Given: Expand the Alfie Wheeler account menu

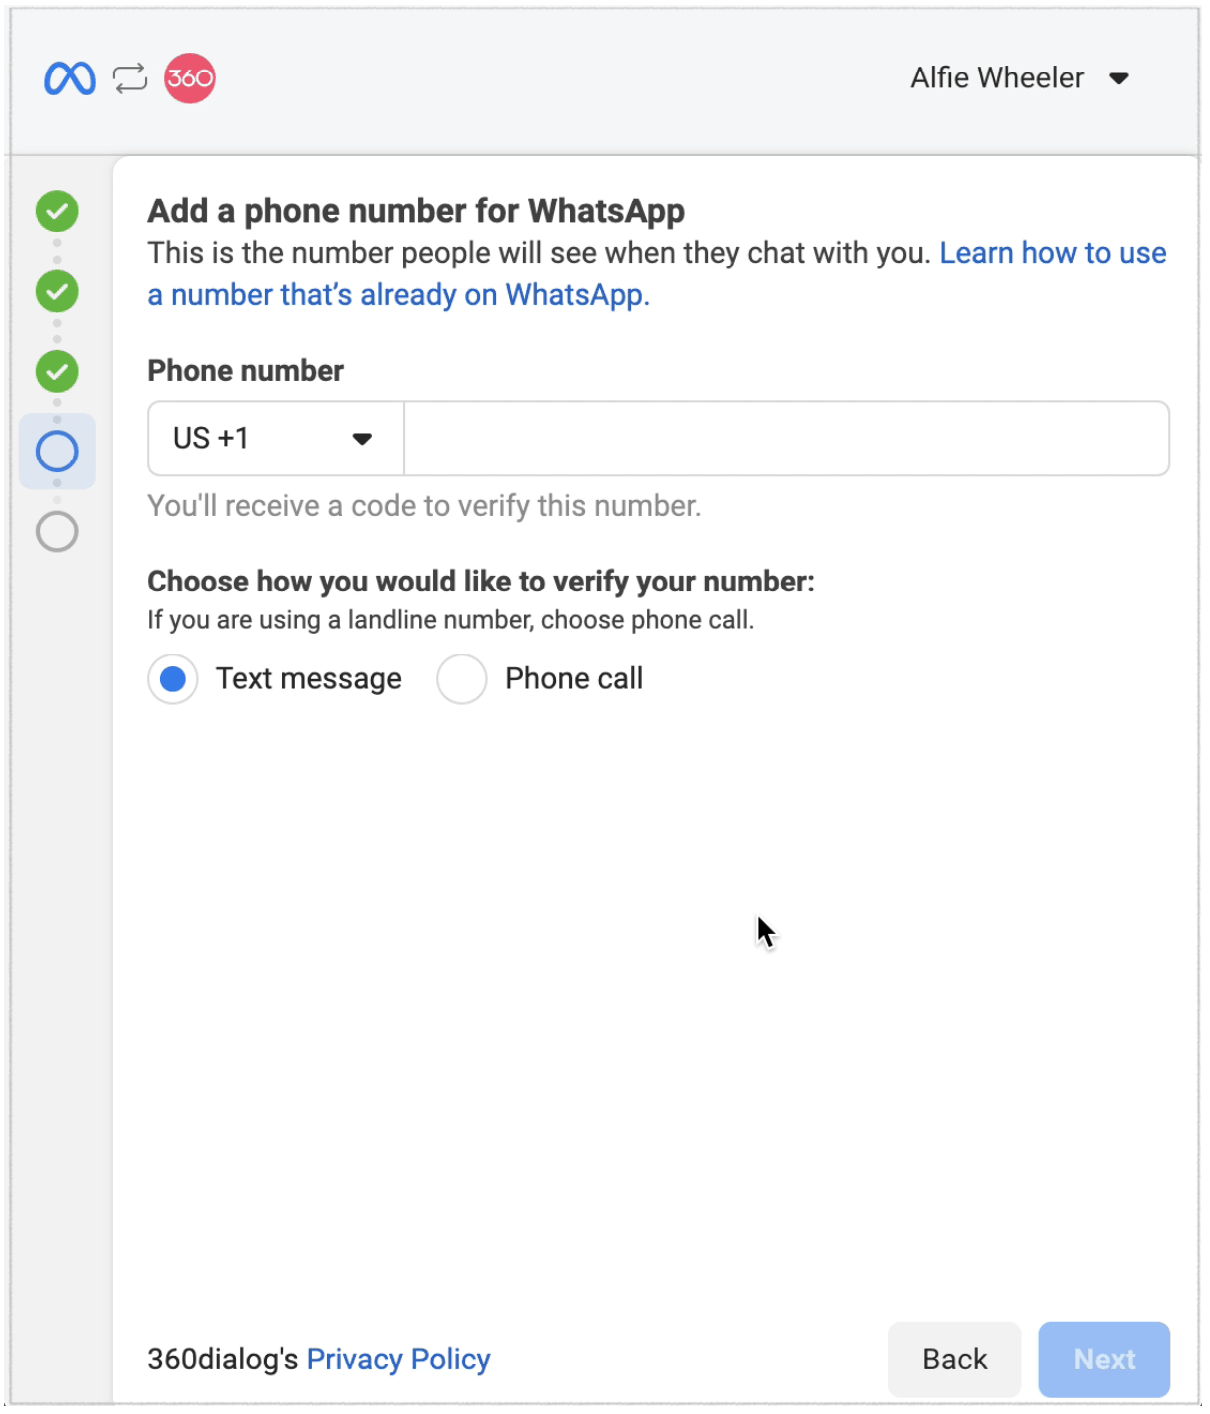Looking at the screenshot, I should (1119, 78).
